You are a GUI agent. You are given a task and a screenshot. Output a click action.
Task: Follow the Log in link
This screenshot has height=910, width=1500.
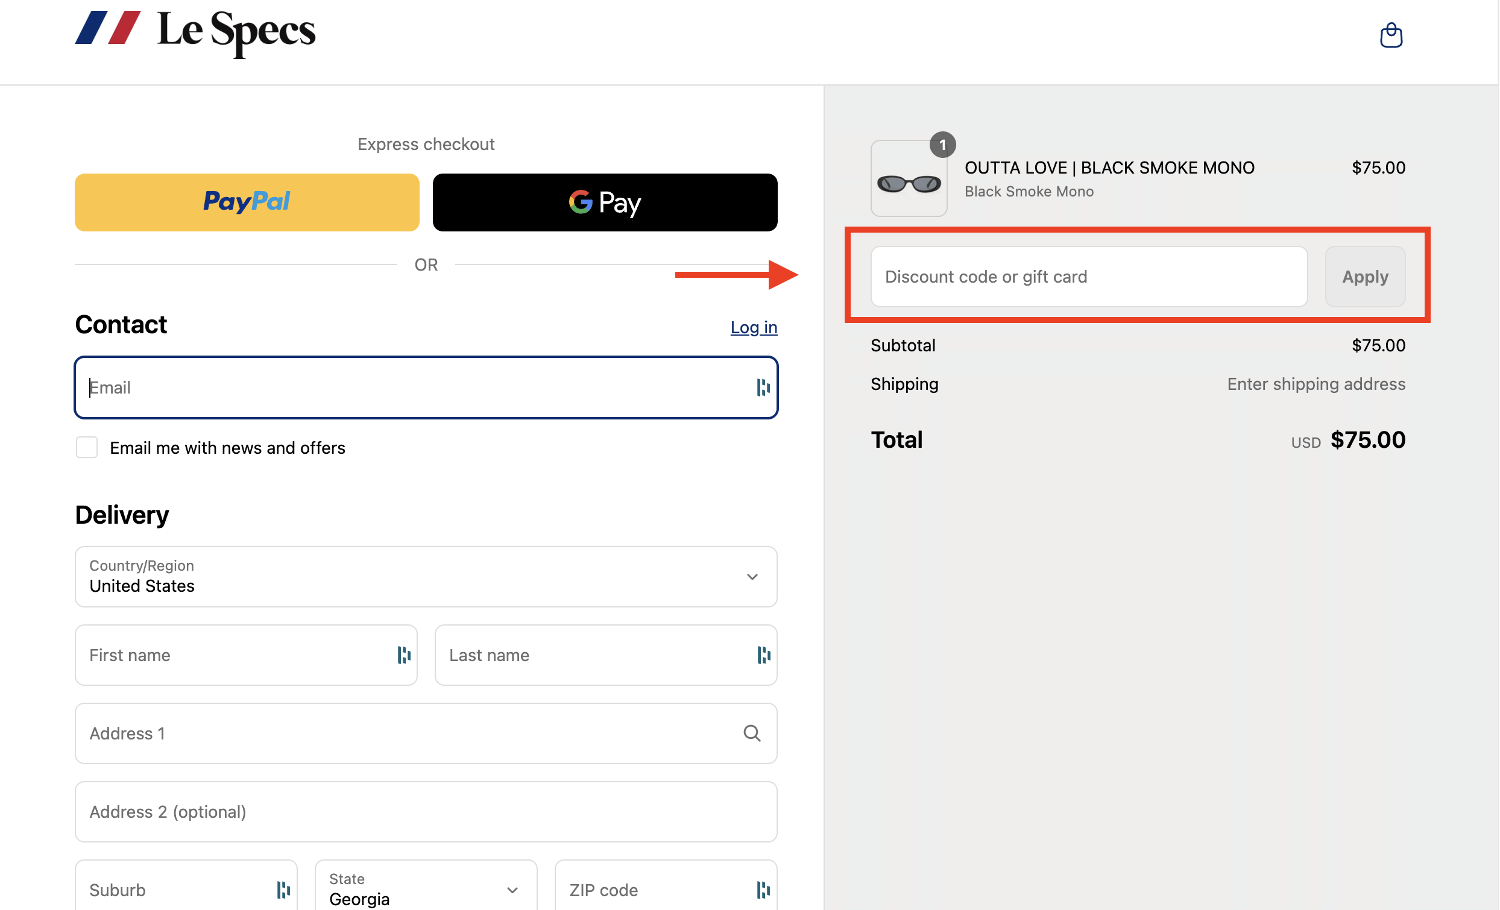pyautogui.click(x=753, y=327)
